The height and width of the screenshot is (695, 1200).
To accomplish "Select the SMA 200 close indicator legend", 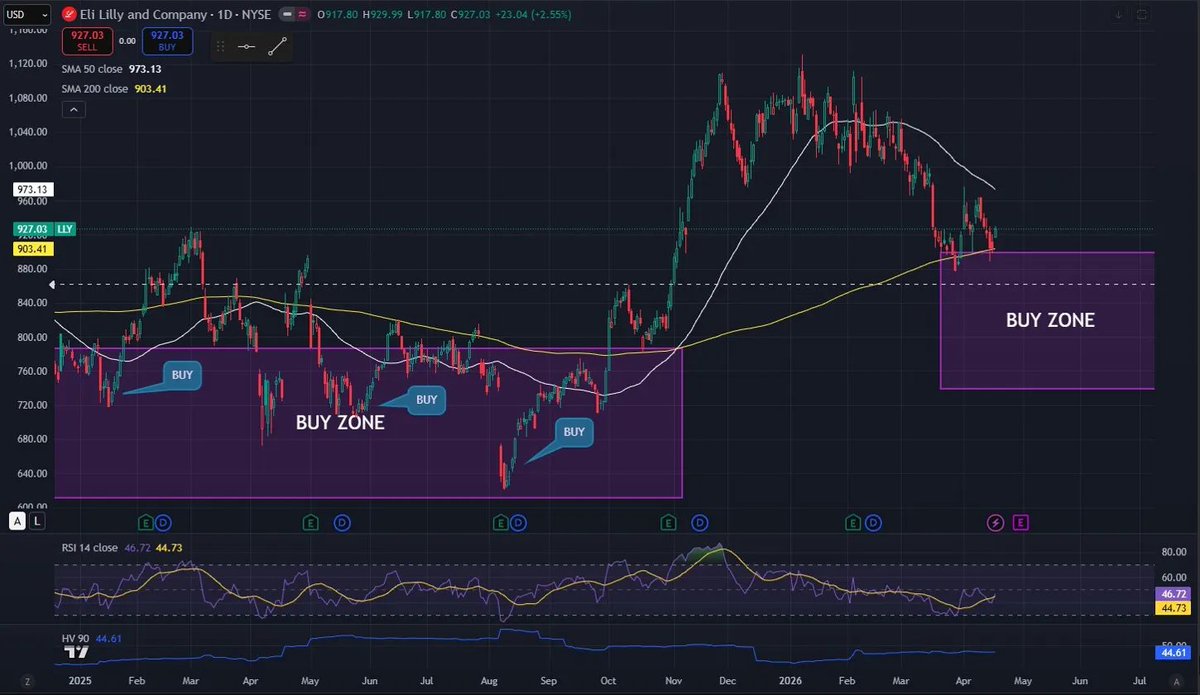I will click(114, 89).
